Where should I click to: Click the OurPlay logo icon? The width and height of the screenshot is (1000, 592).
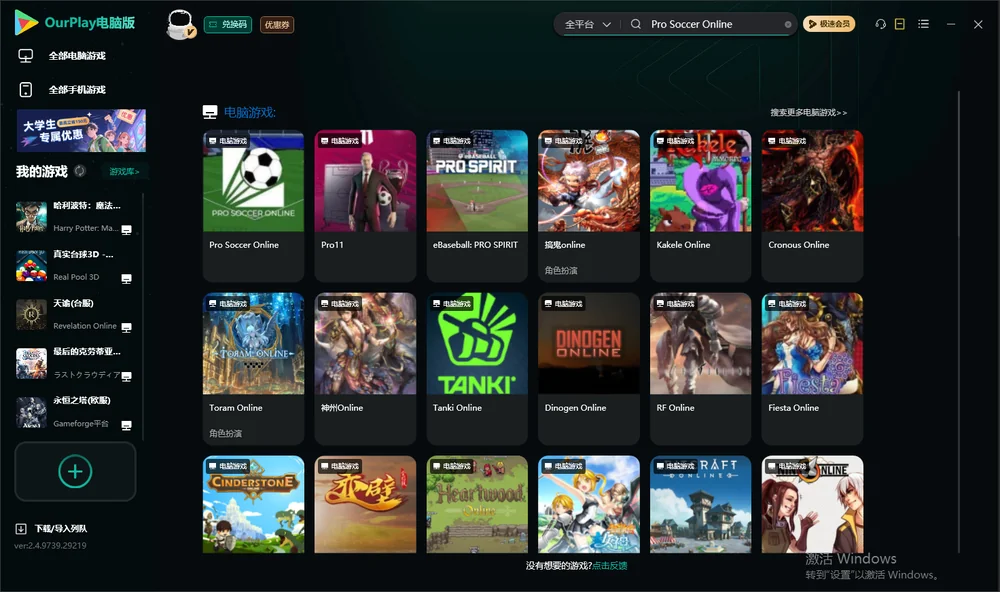pyautogui.click(x=26, y=22)
